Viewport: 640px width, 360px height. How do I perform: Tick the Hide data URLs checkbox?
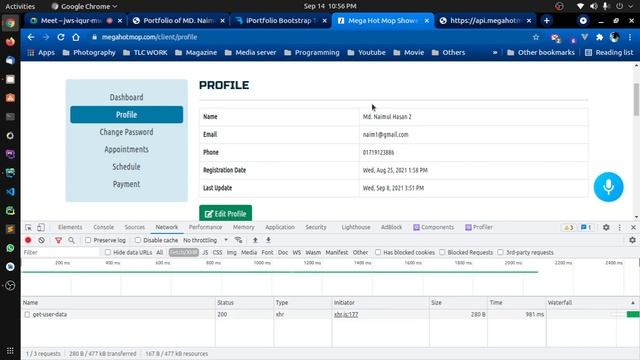click(x=108, y=252)
